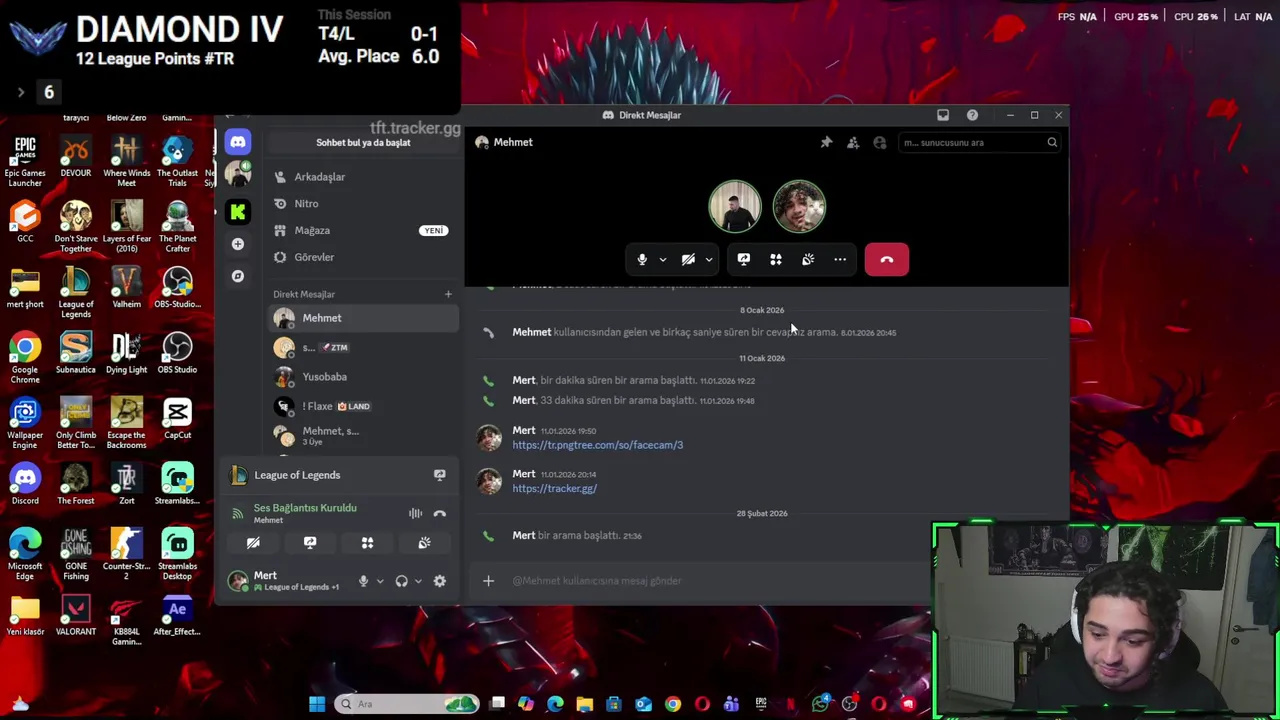Show user profile icon in chat header
Image resolution: width=1280 pixels, height=720 pixels.
coord(880,143)
